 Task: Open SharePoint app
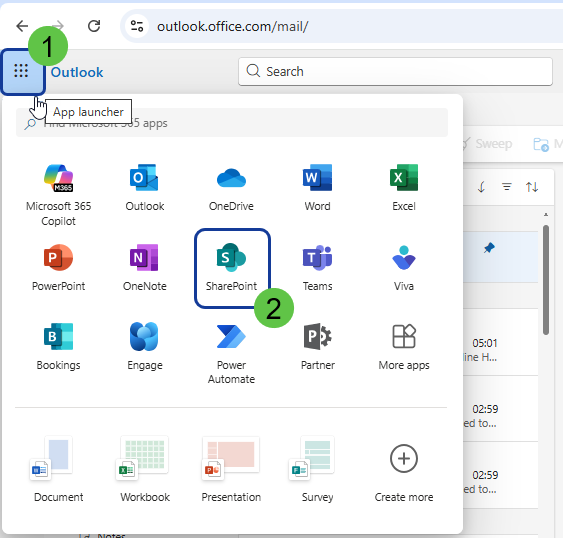(232, 268)
